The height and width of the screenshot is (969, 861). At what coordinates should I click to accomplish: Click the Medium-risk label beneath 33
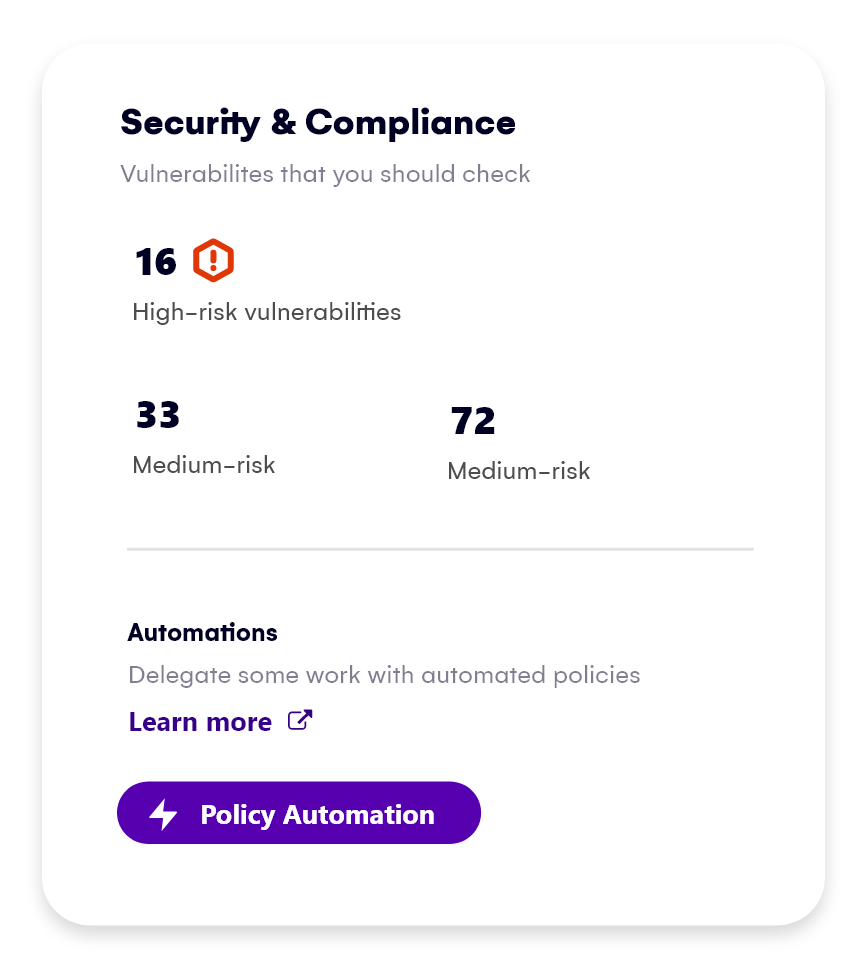[203, 465]
